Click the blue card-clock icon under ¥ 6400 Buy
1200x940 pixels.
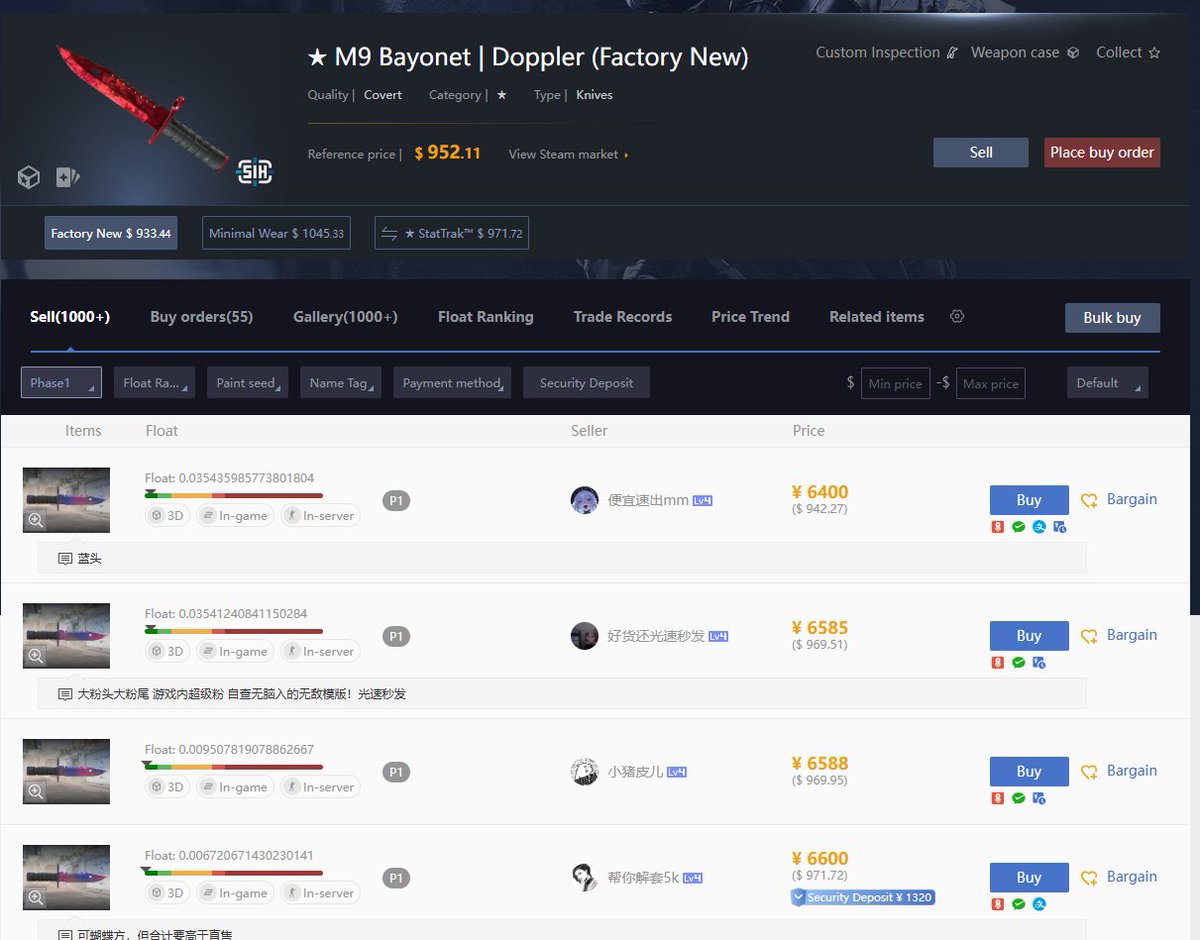tap(1060, 526)
